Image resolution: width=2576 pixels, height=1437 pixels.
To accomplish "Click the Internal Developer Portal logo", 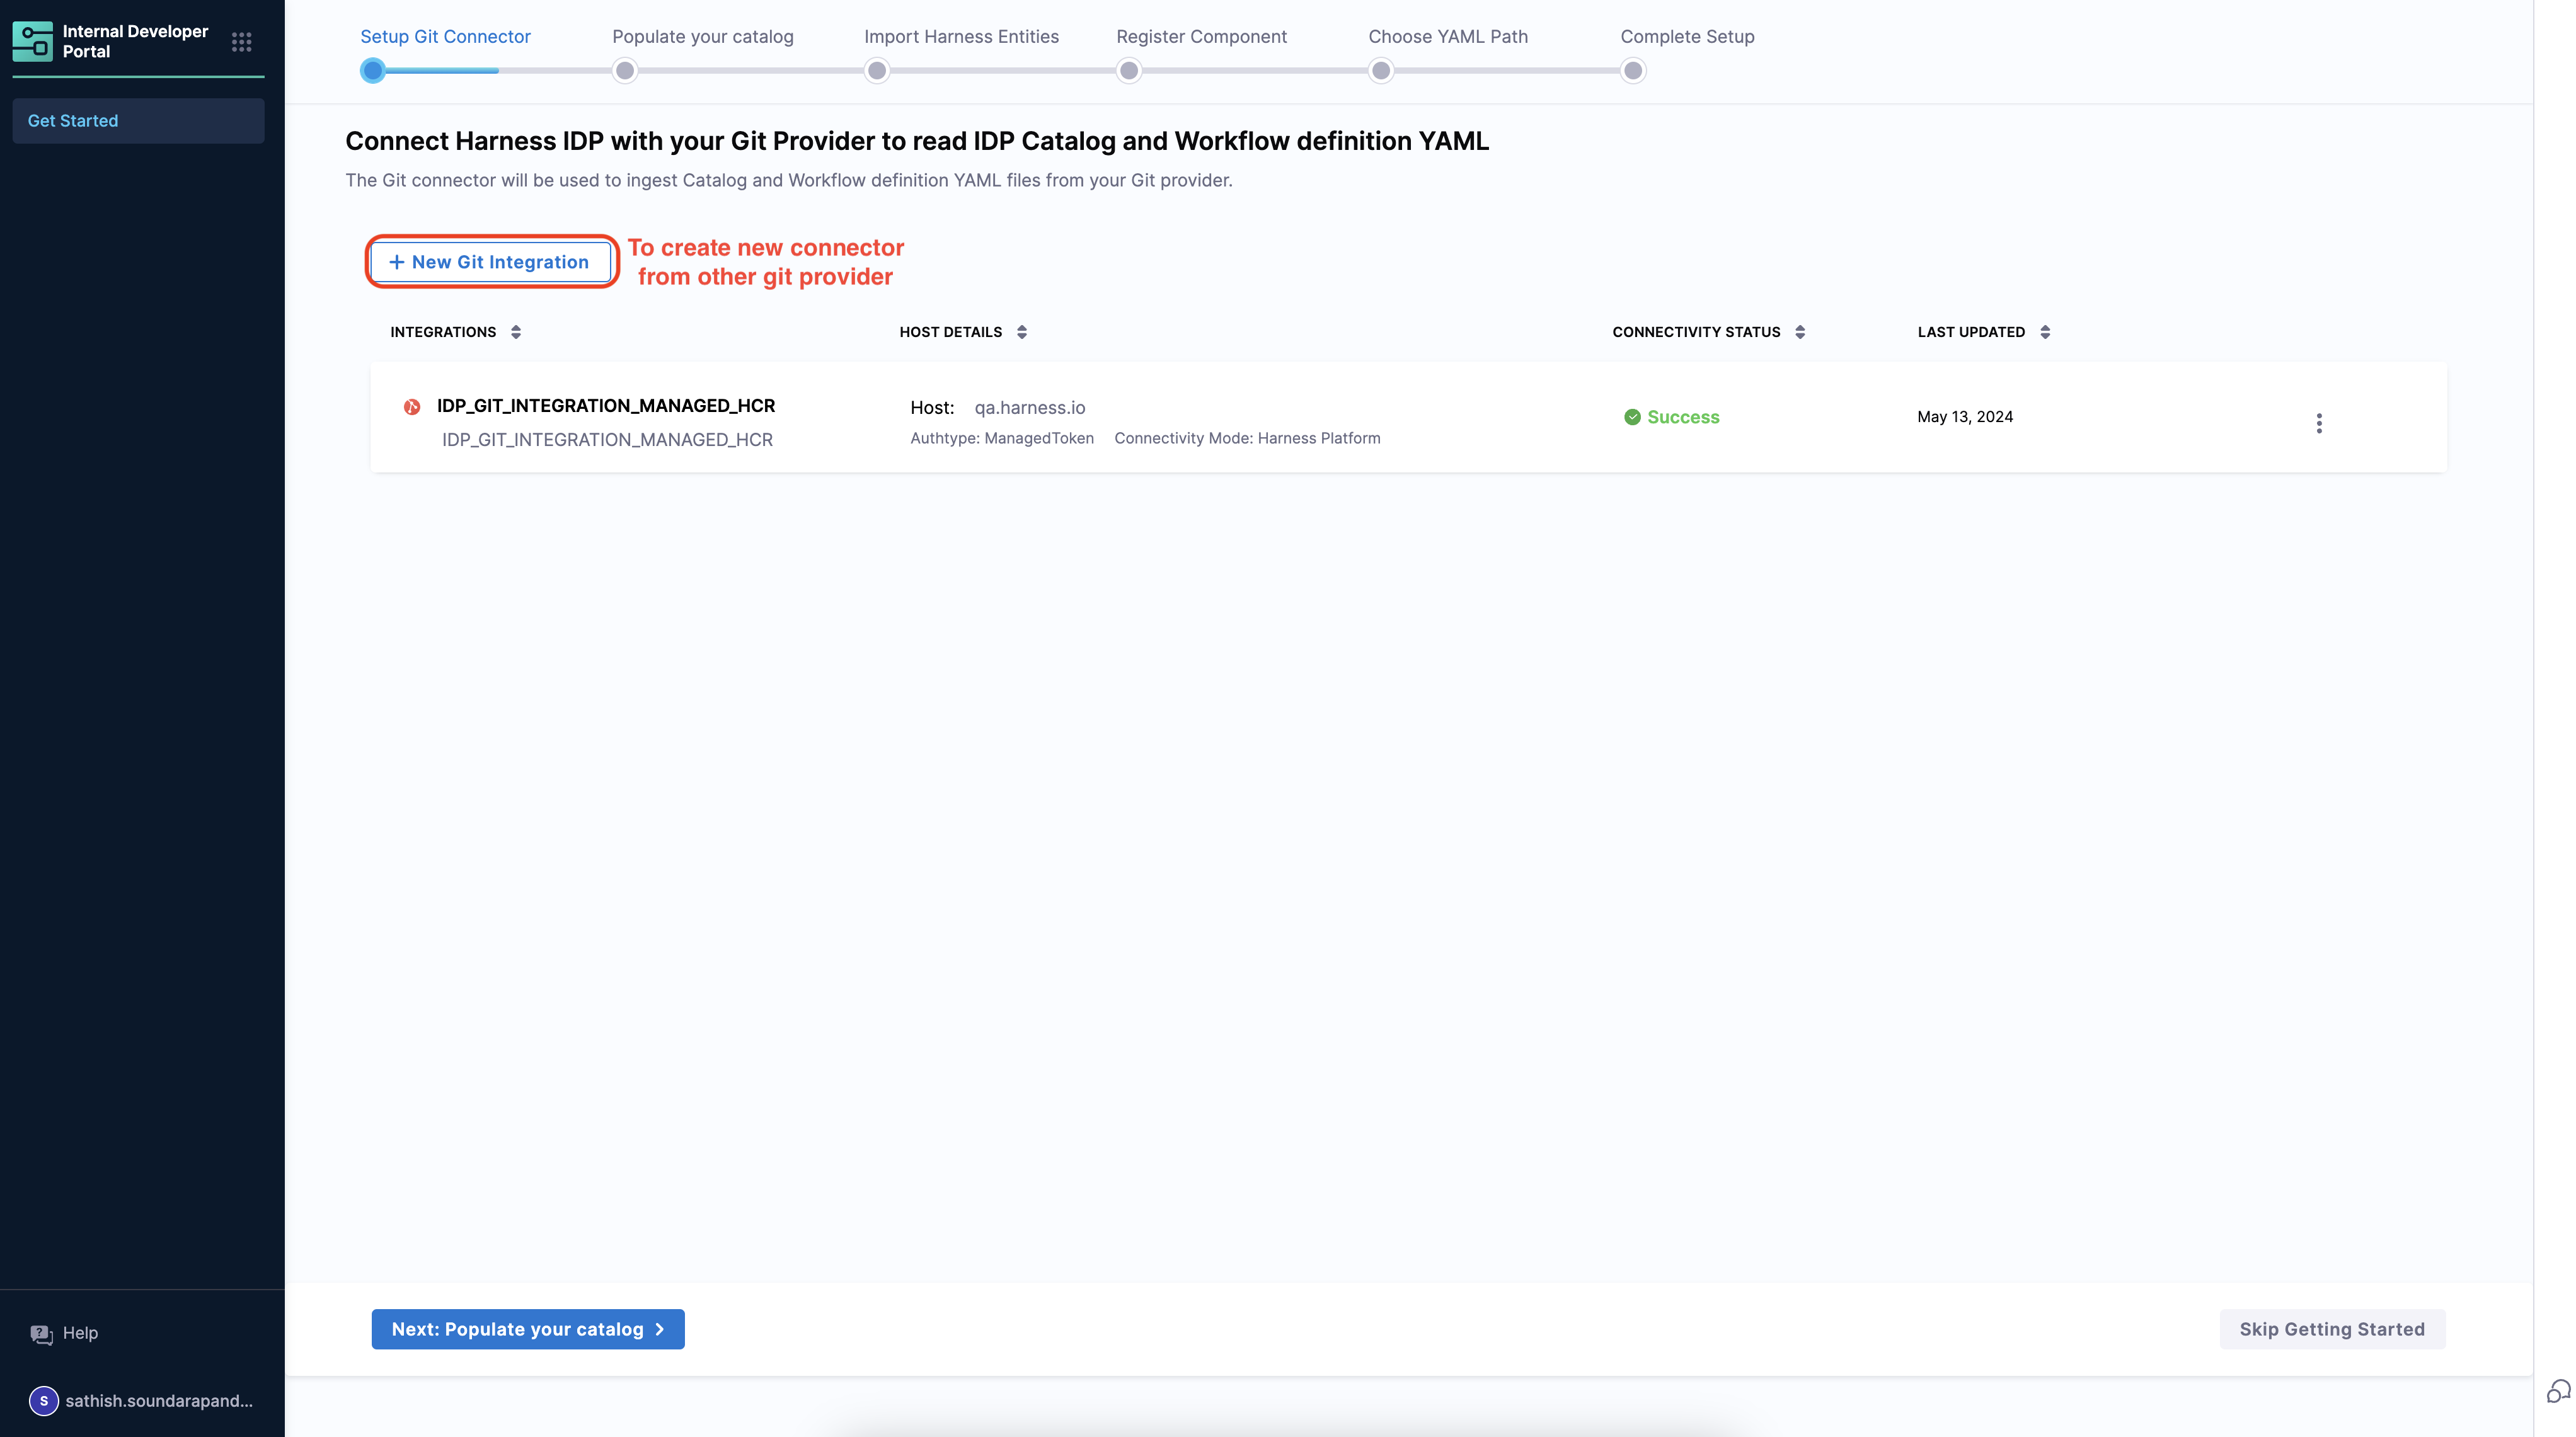I will (32, 42).
